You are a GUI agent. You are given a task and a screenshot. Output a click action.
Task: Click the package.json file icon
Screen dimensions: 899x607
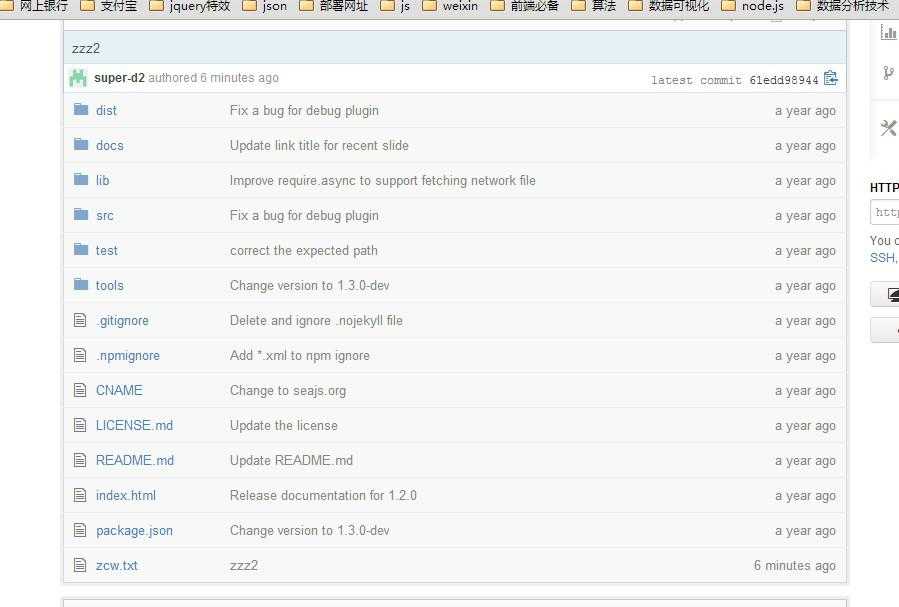click(80, 530)
